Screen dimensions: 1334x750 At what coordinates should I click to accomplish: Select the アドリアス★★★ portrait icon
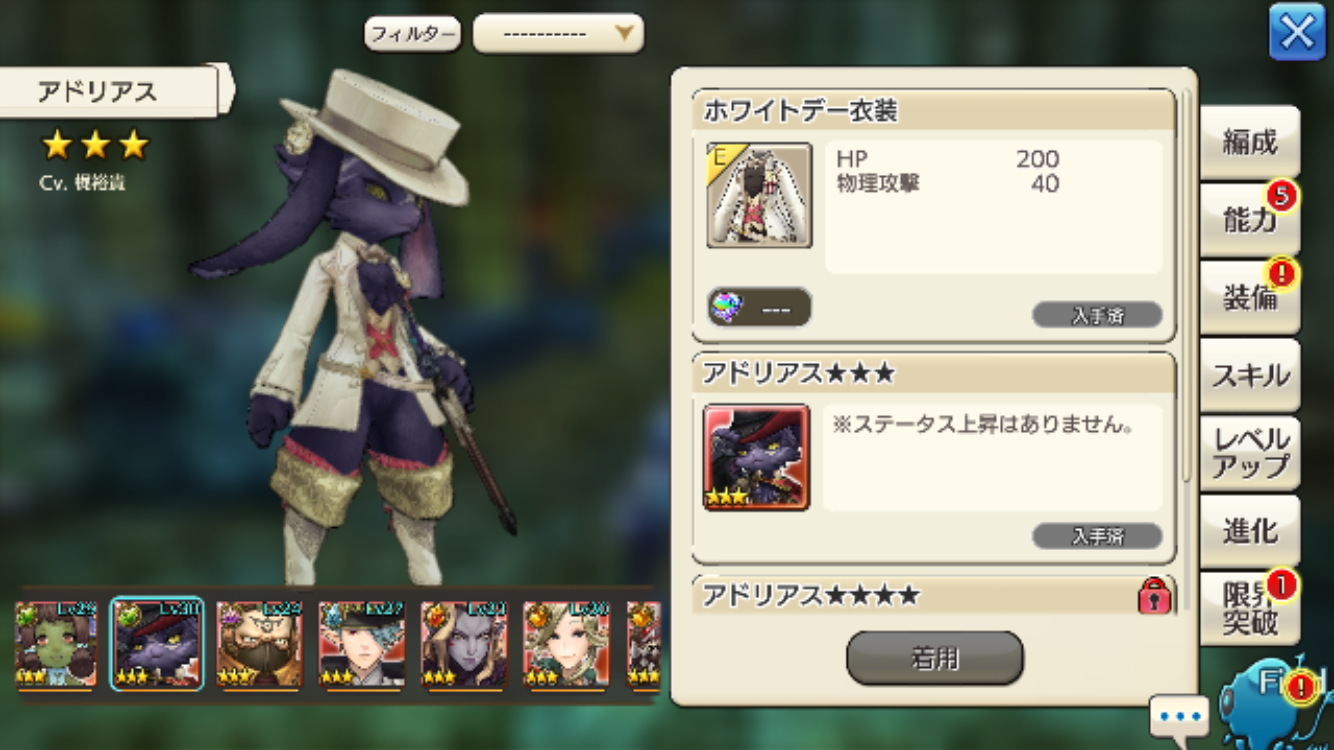756,457
